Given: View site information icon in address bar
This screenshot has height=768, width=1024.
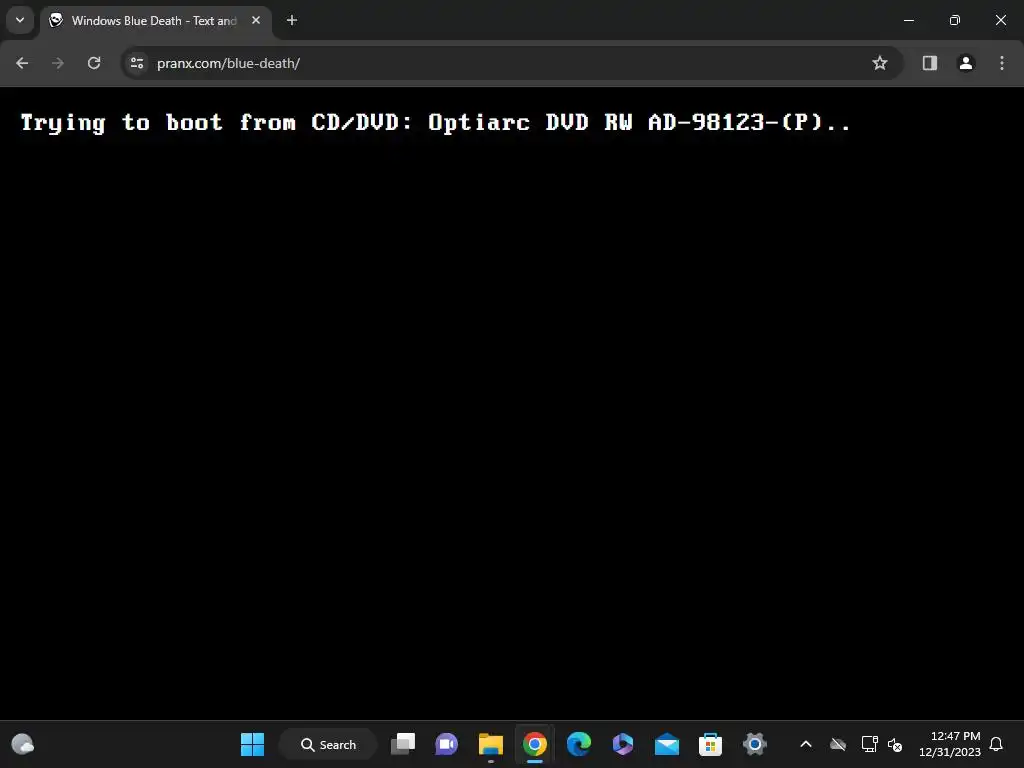Looking at the screenshot, I should point(137,63).
